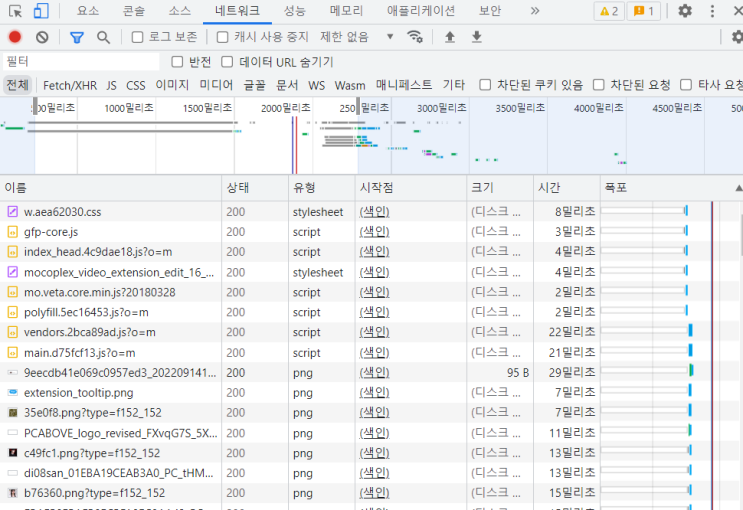Open the 제한 없음 throttling dropdown
The image size is (743, 510).
(x=356, y=37)
